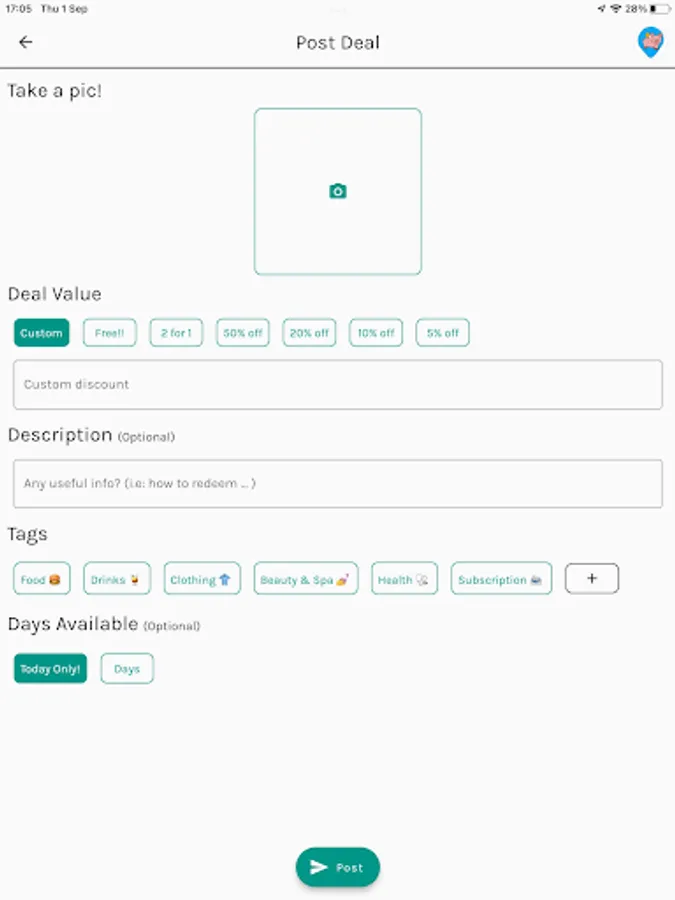675x900 pixels.
Task: Select Today Only! availability option
Action: [51, 669]
